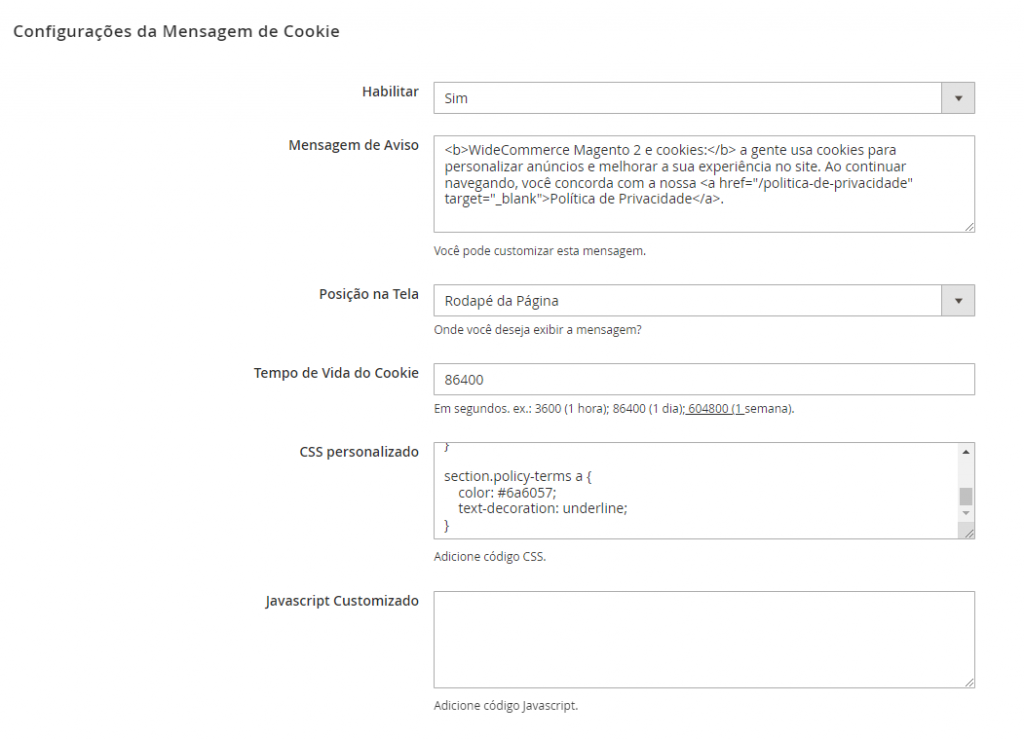Click inside the Mensagem de Aviso textarea
This screenshot has height=740, width=1024.
pos(704,184)
